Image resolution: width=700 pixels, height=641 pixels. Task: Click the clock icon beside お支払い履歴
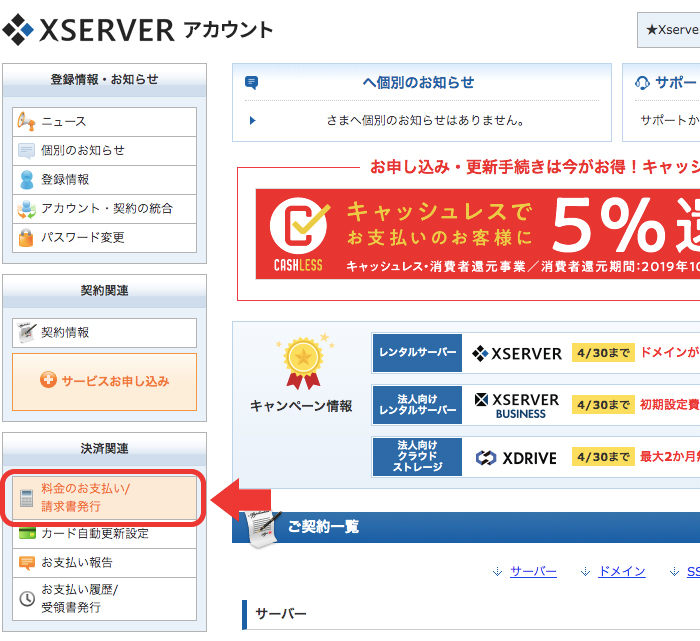click(27, 599)
